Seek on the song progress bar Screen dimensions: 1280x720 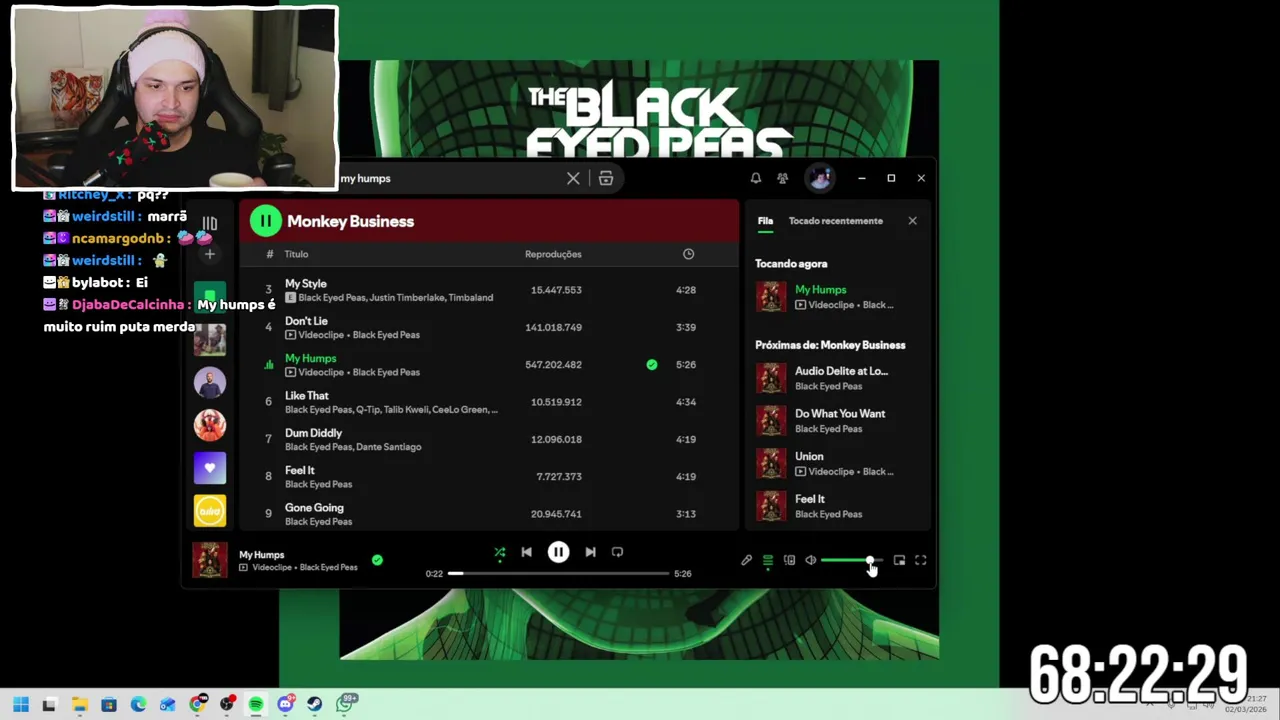pos(558,574)
